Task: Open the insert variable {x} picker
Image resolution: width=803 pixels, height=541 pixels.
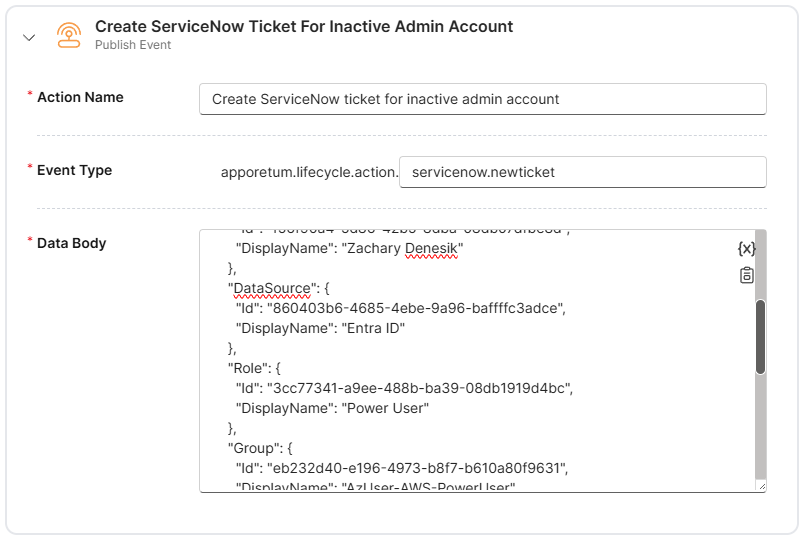Action: 746,248
